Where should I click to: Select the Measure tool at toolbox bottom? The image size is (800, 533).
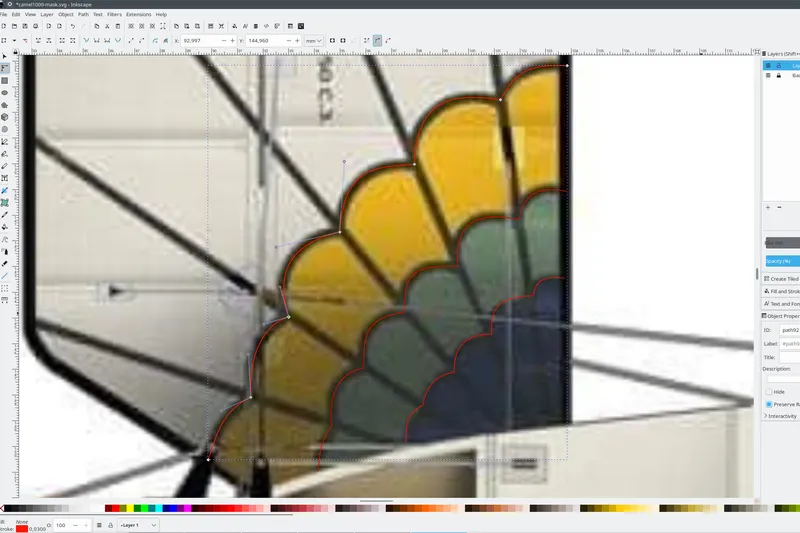tap(5, 300)
